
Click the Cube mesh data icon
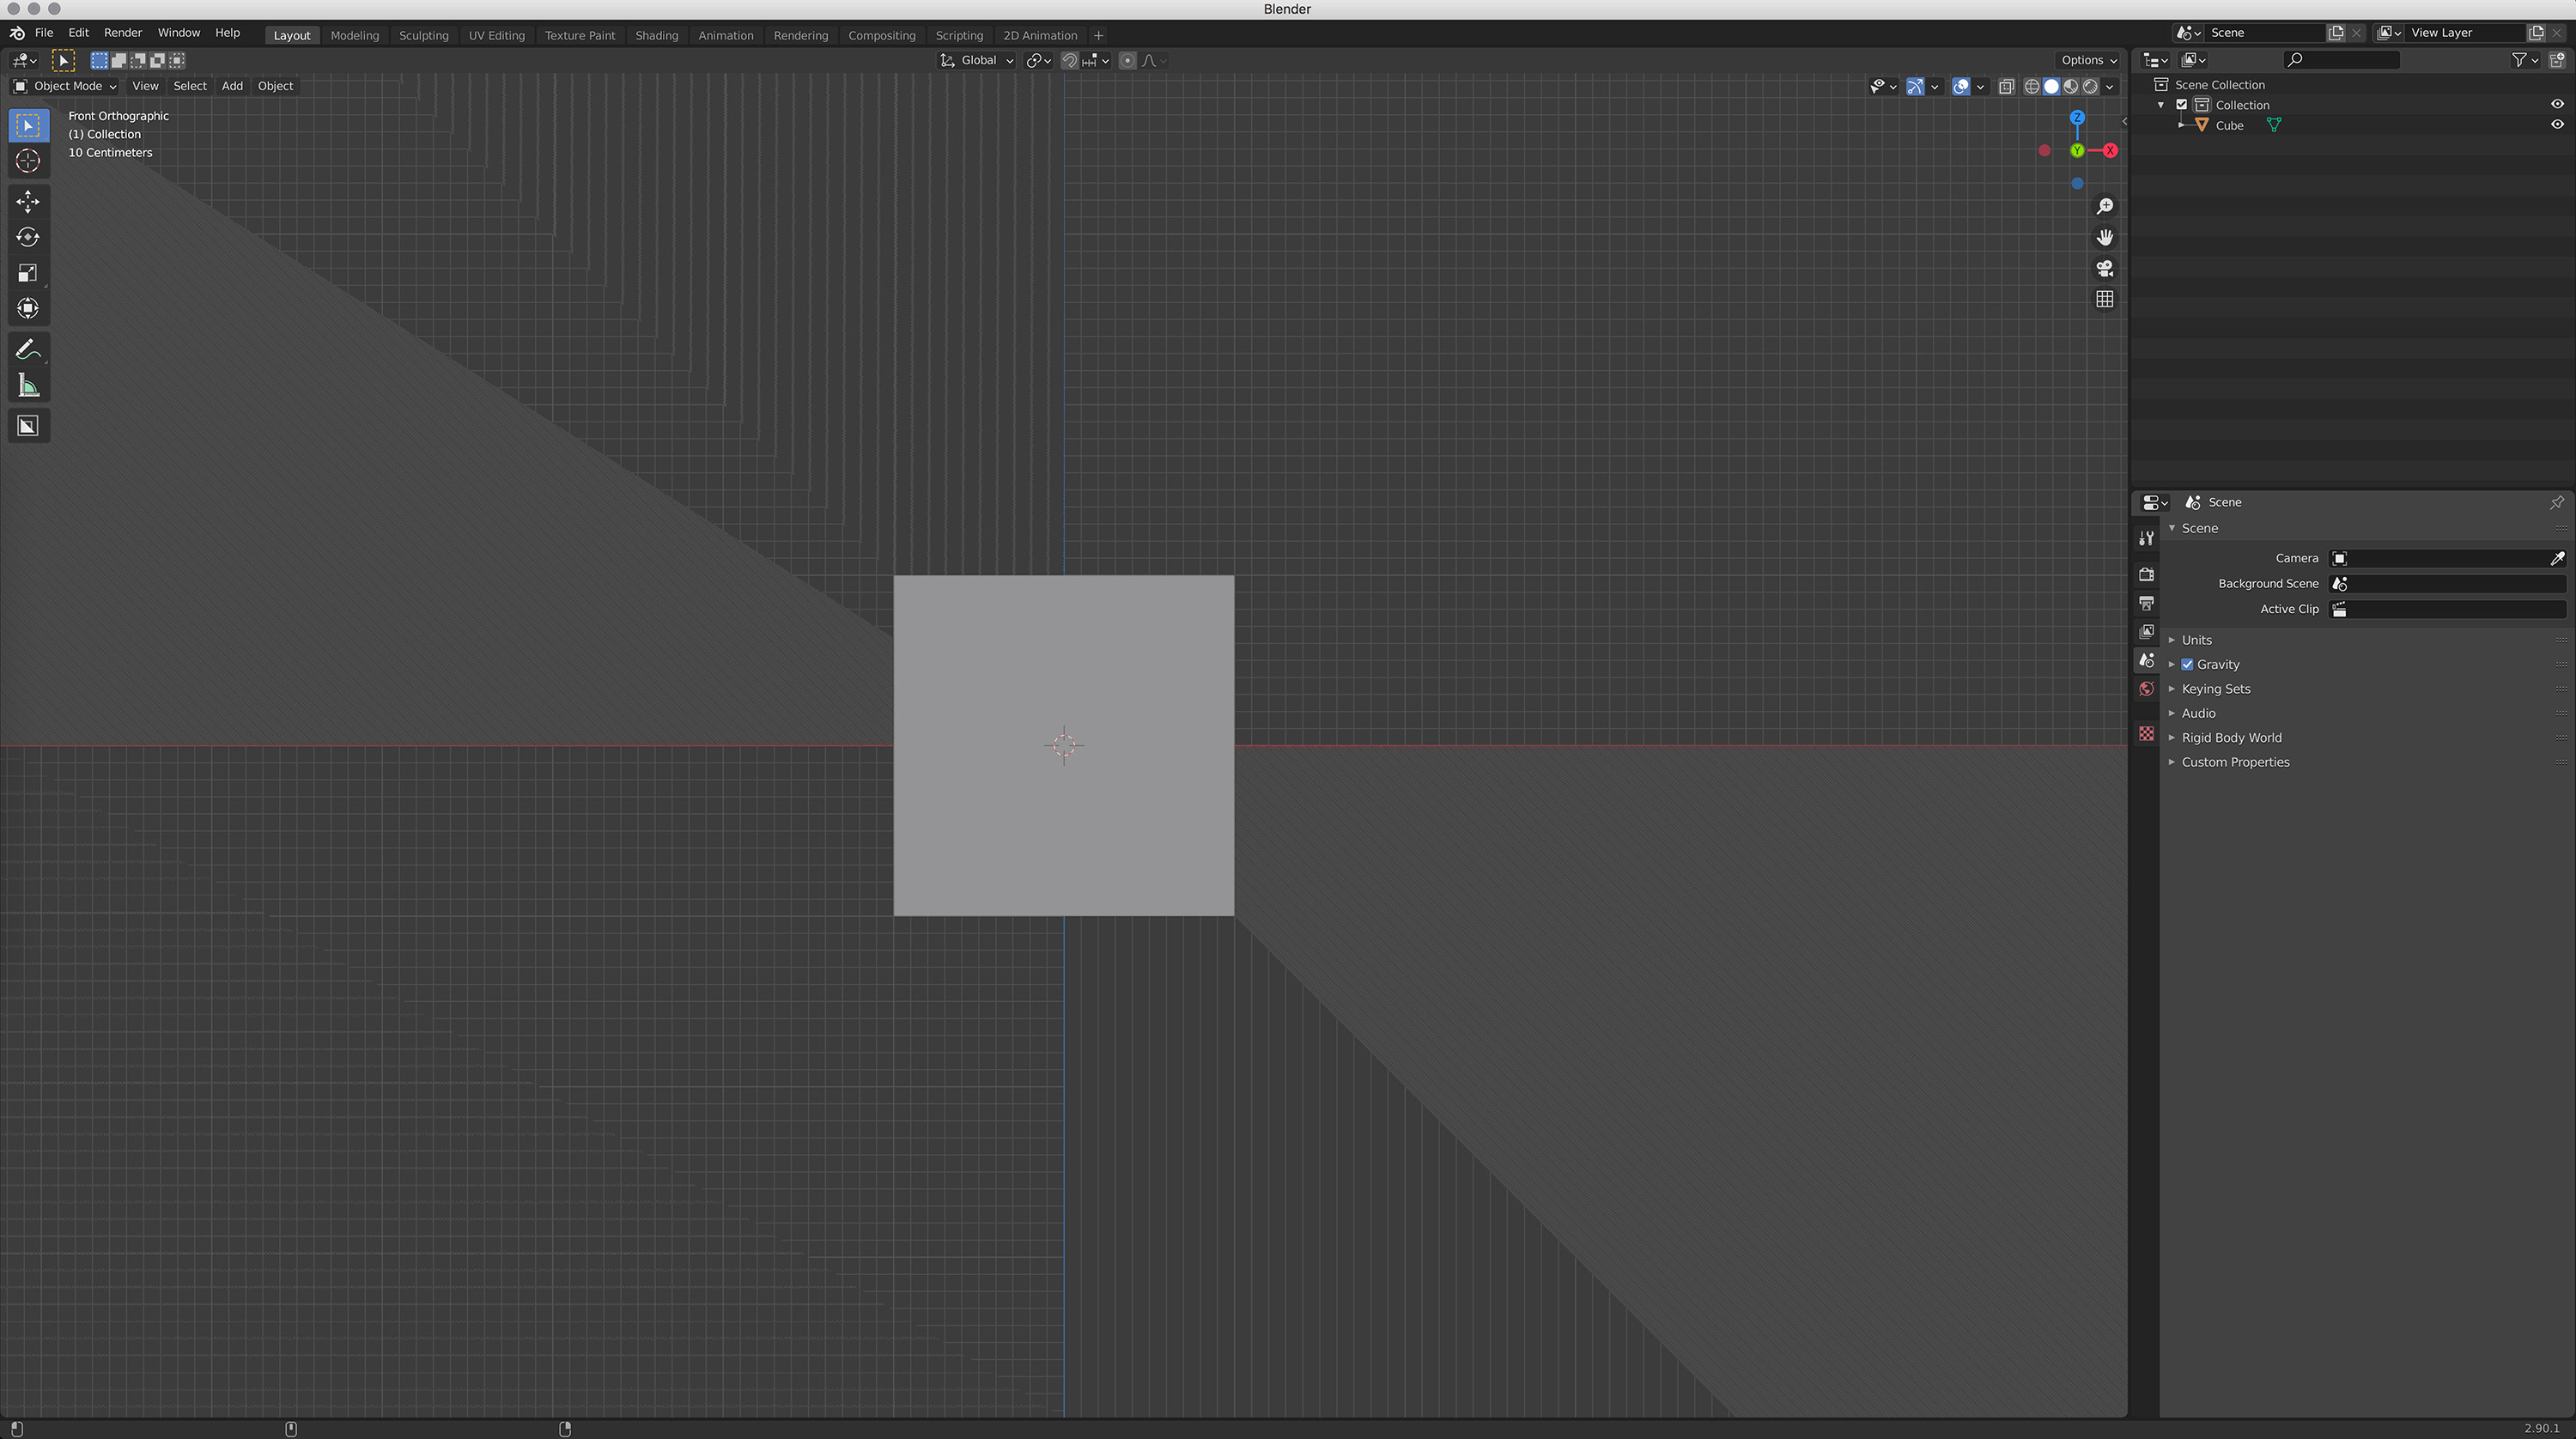(x=2273, y=125)
